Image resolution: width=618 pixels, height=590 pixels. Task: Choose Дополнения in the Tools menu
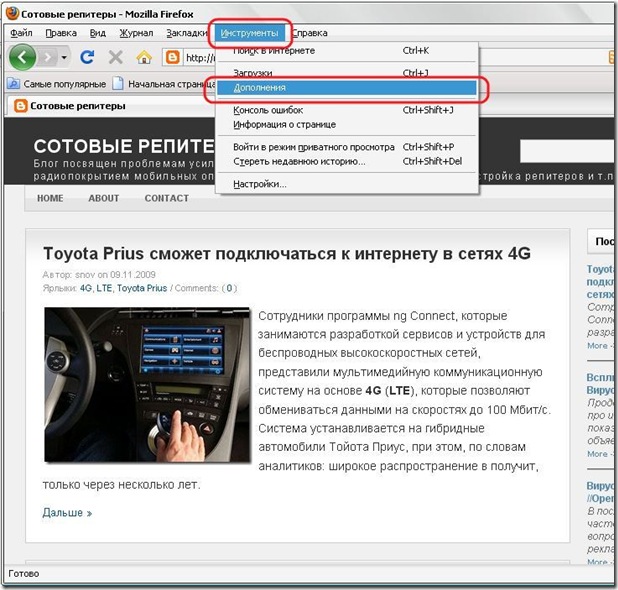pos(347,88)
